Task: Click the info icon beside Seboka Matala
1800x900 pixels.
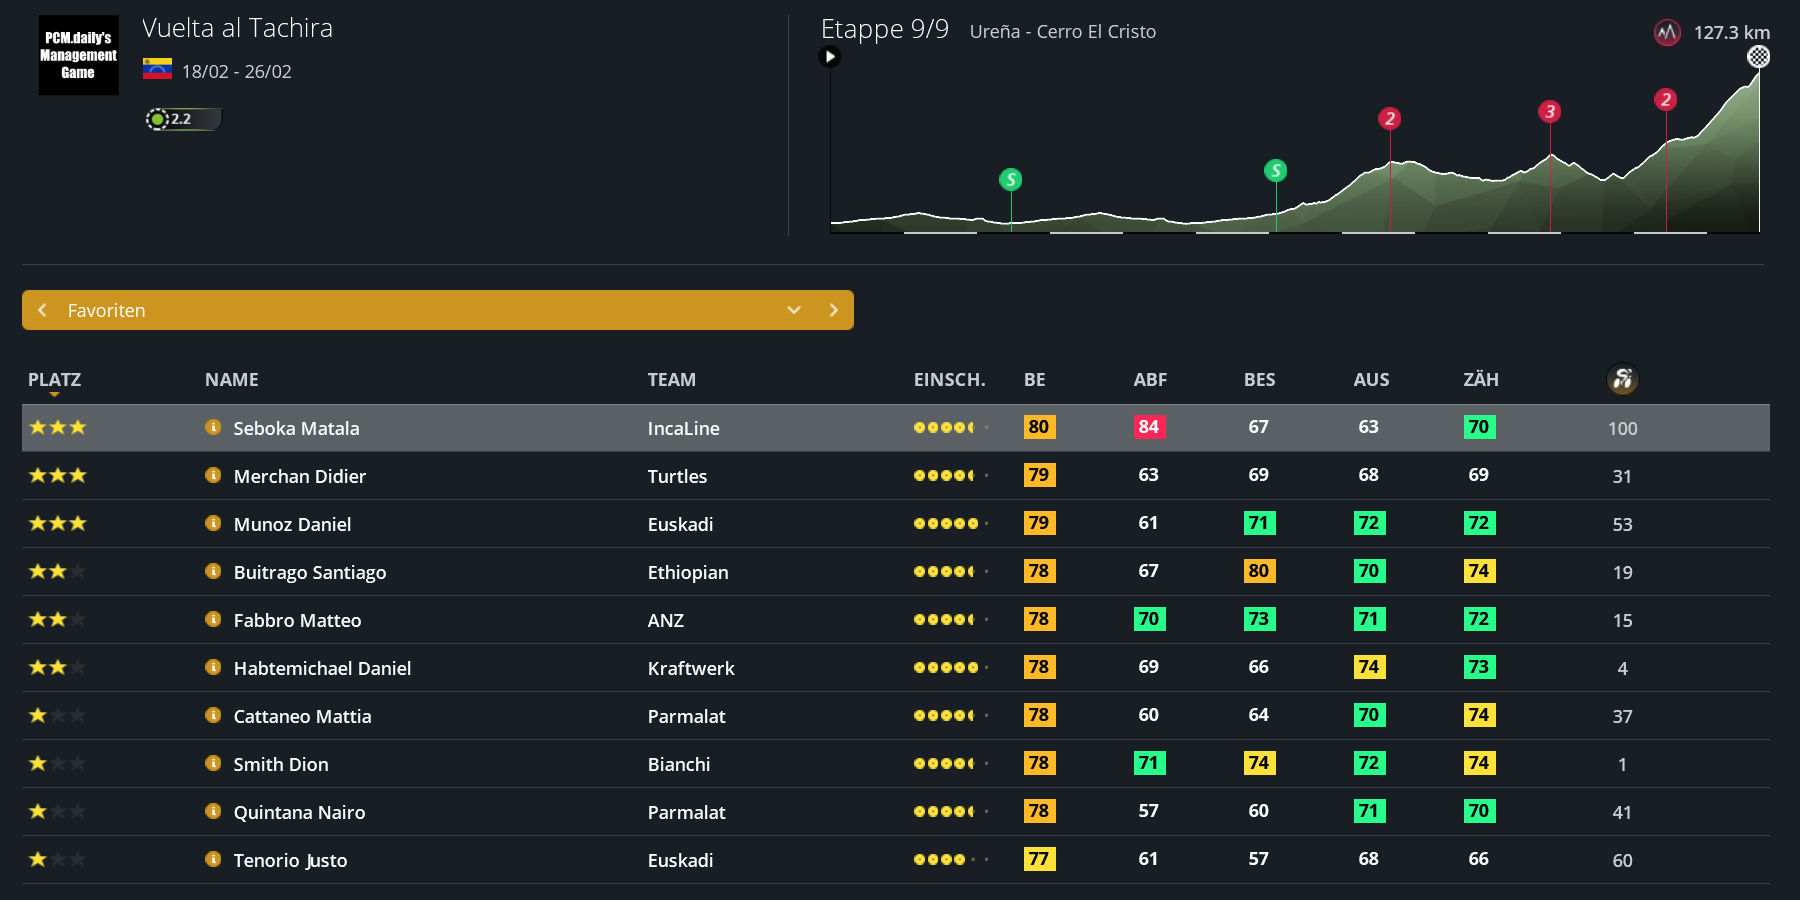Action: (x=213, y=427)
